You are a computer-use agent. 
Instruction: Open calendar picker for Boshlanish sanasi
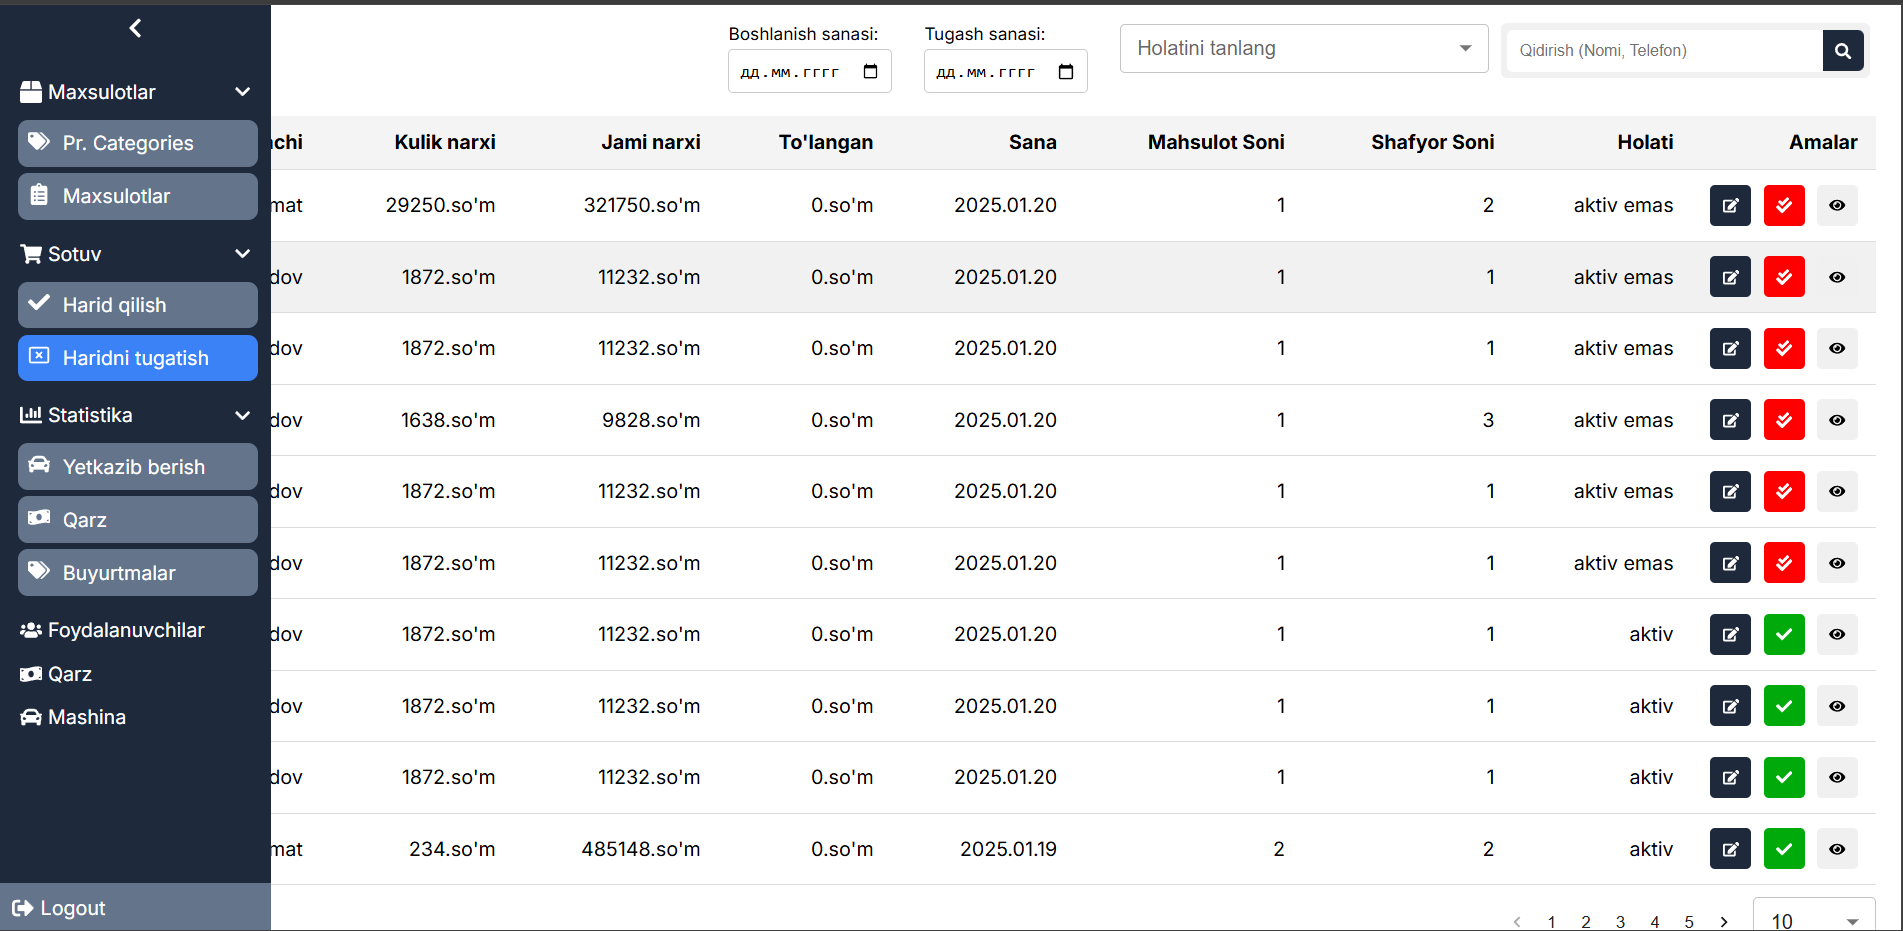870,72
